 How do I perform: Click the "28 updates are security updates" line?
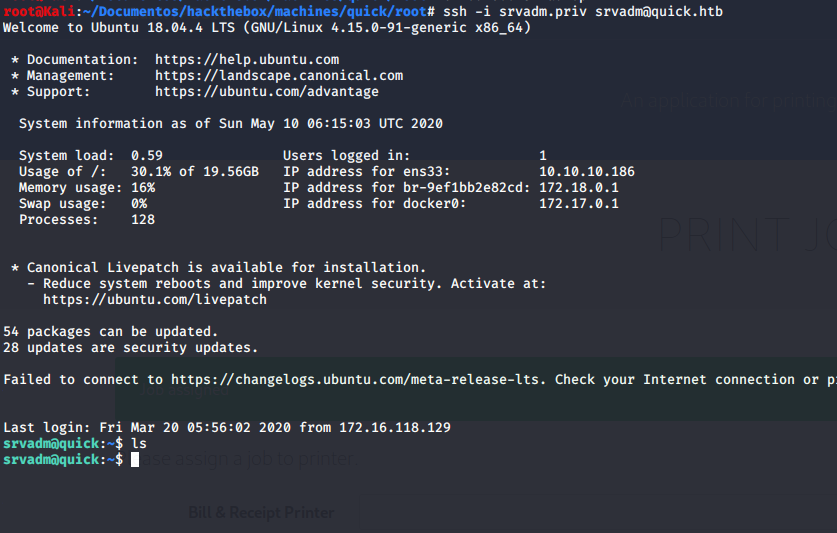tap(131, 348)
